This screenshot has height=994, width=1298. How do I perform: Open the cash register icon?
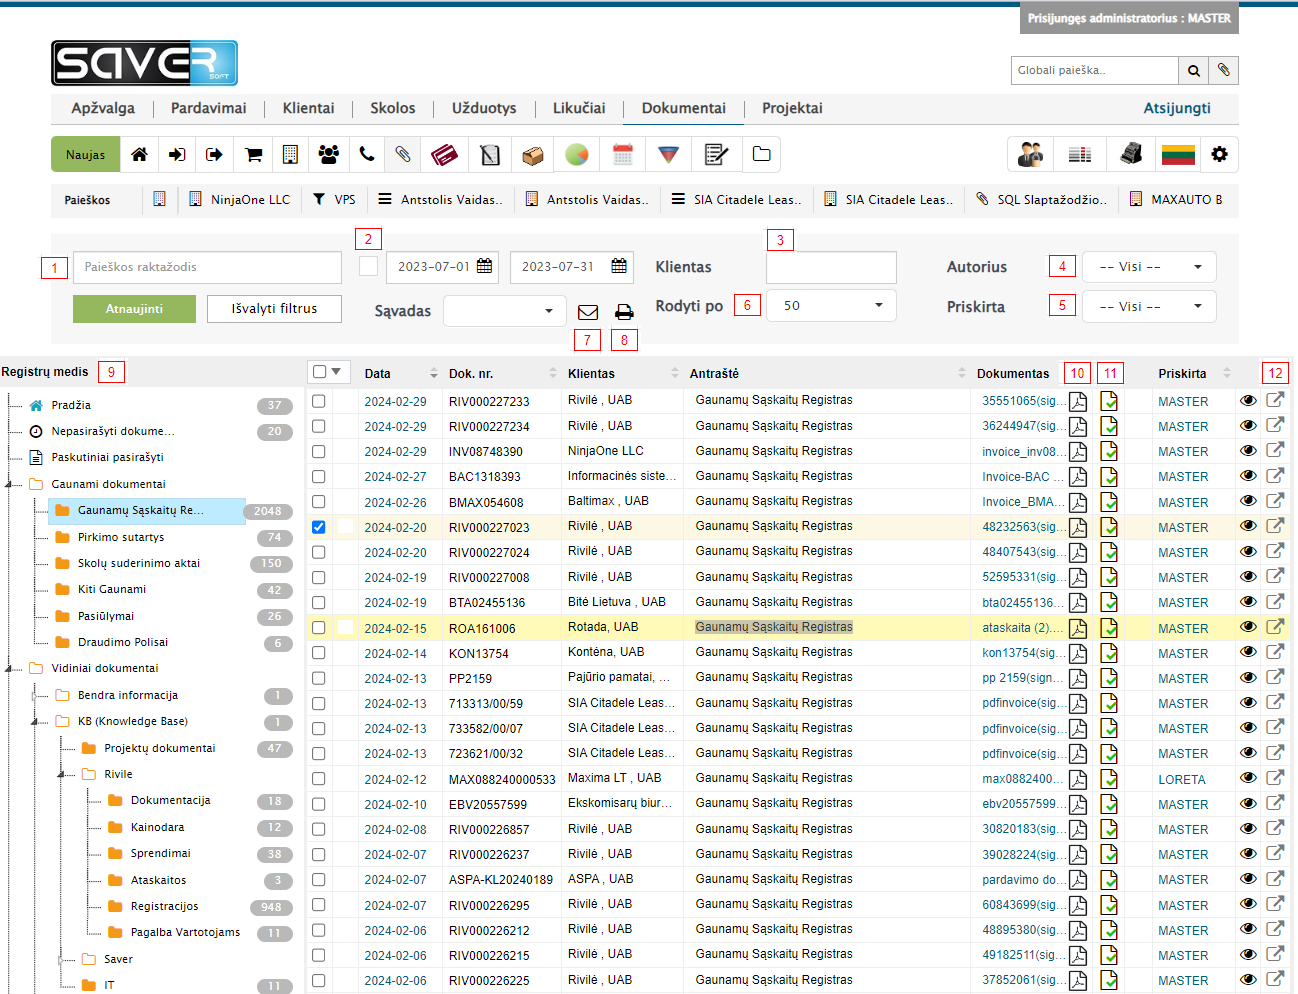(1131, 155)
